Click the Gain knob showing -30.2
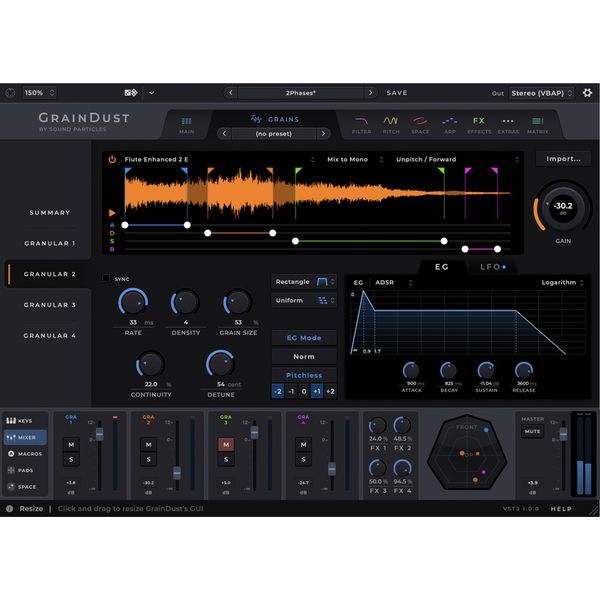This screenshot has height=600, width=600. (x=563, y=207)
